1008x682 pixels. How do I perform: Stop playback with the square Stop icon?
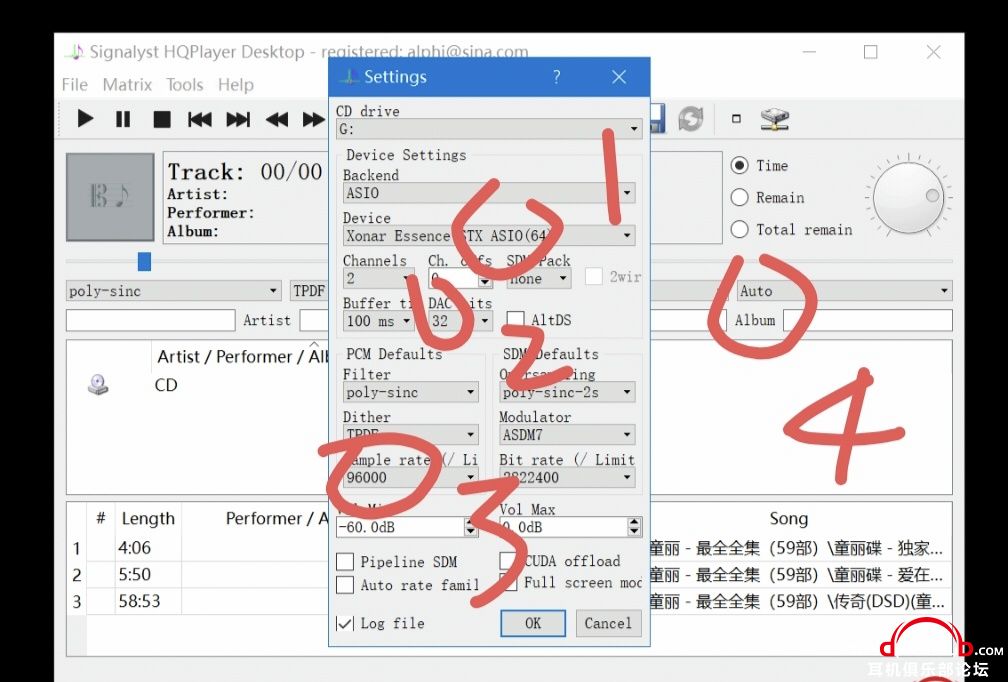tap(162, 120)
